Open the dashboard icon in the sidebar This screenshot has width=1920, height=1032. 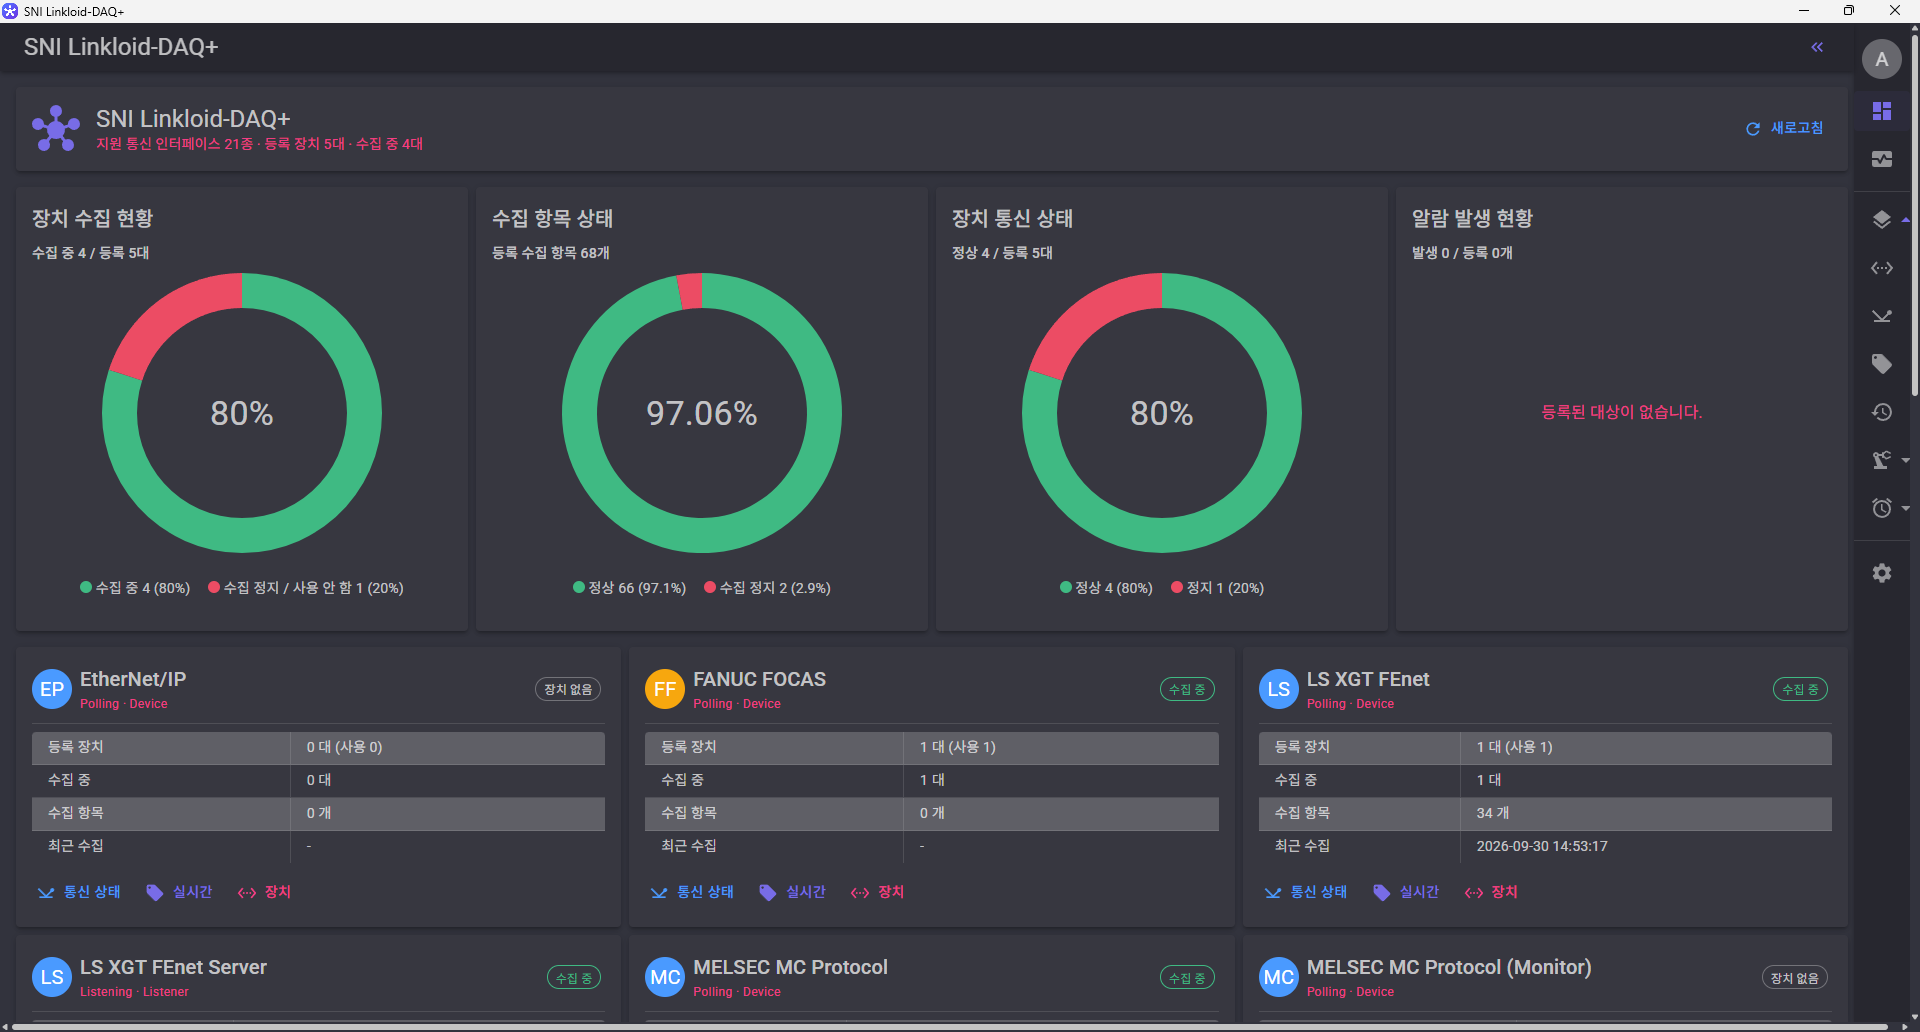[x=1882, y=111]
